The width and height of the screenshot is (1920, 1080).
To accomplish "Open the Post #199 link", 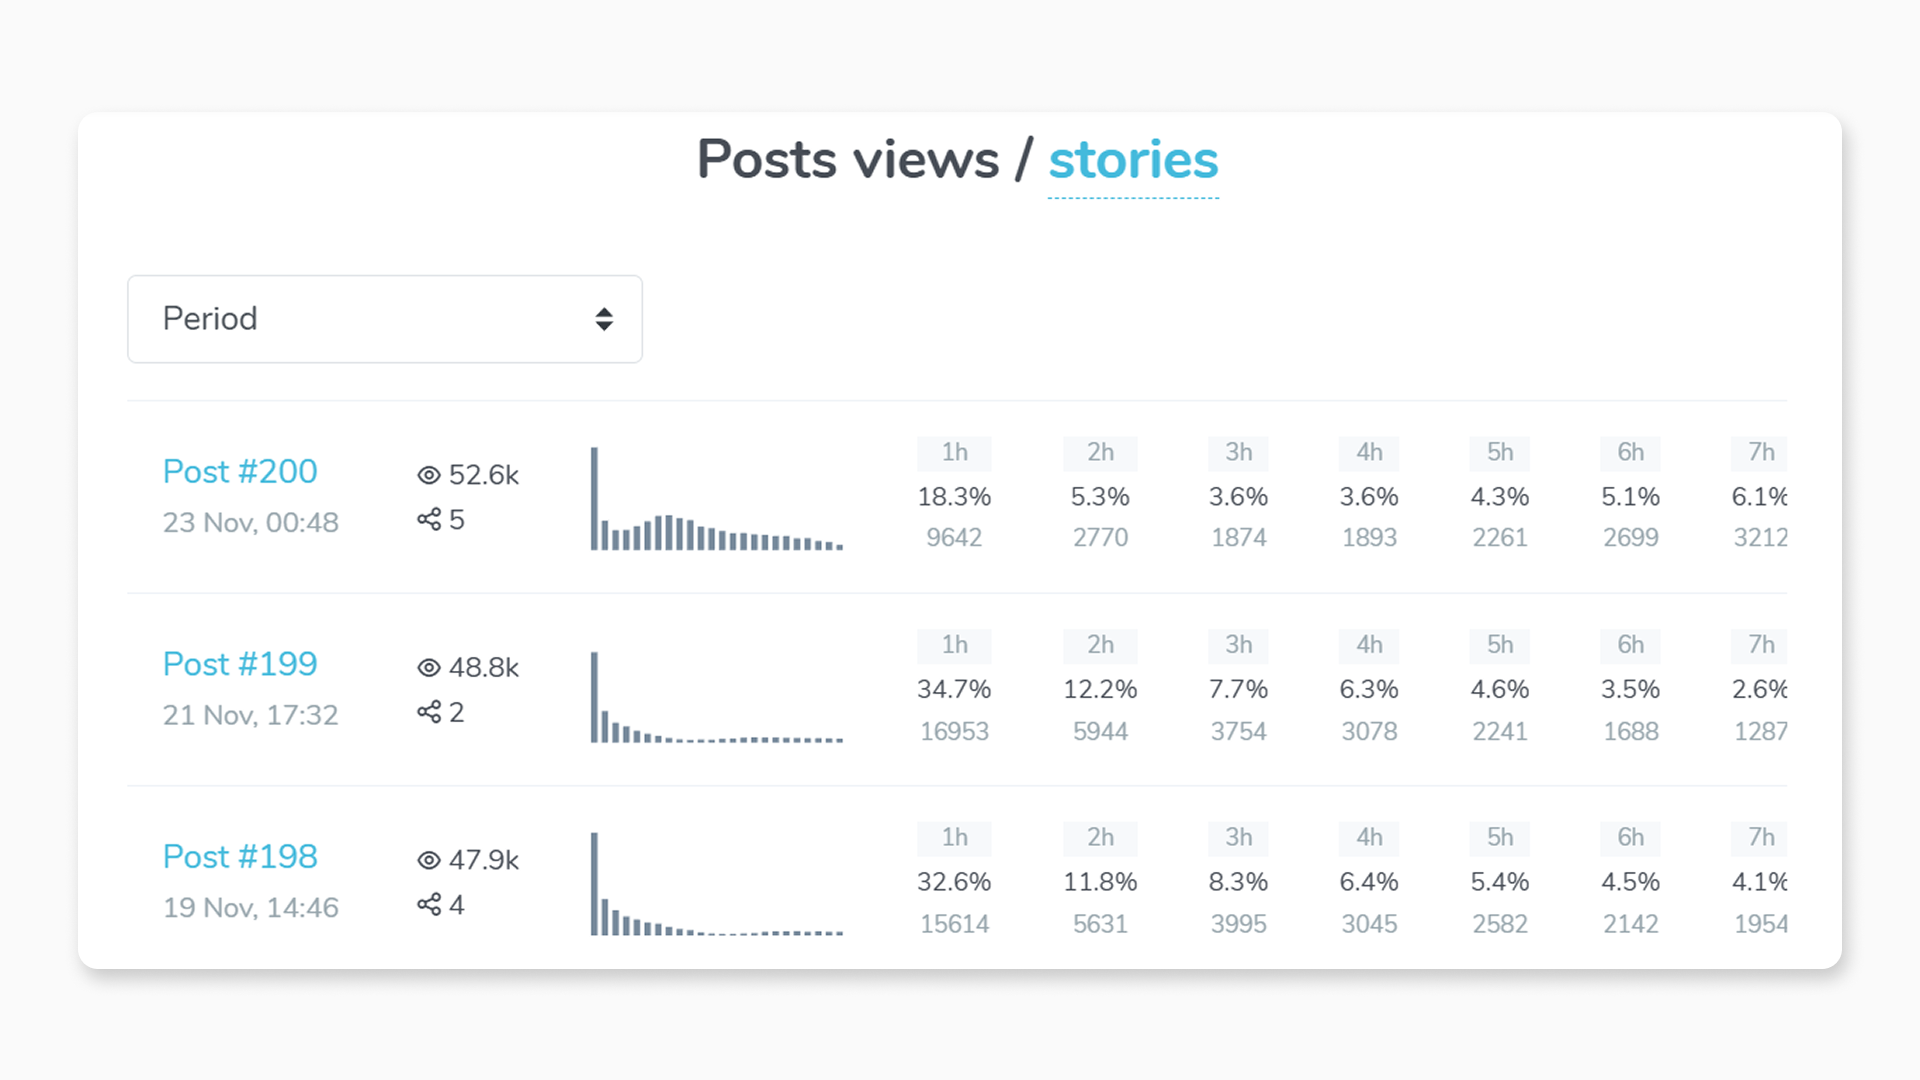I will [x=239, y=663].
